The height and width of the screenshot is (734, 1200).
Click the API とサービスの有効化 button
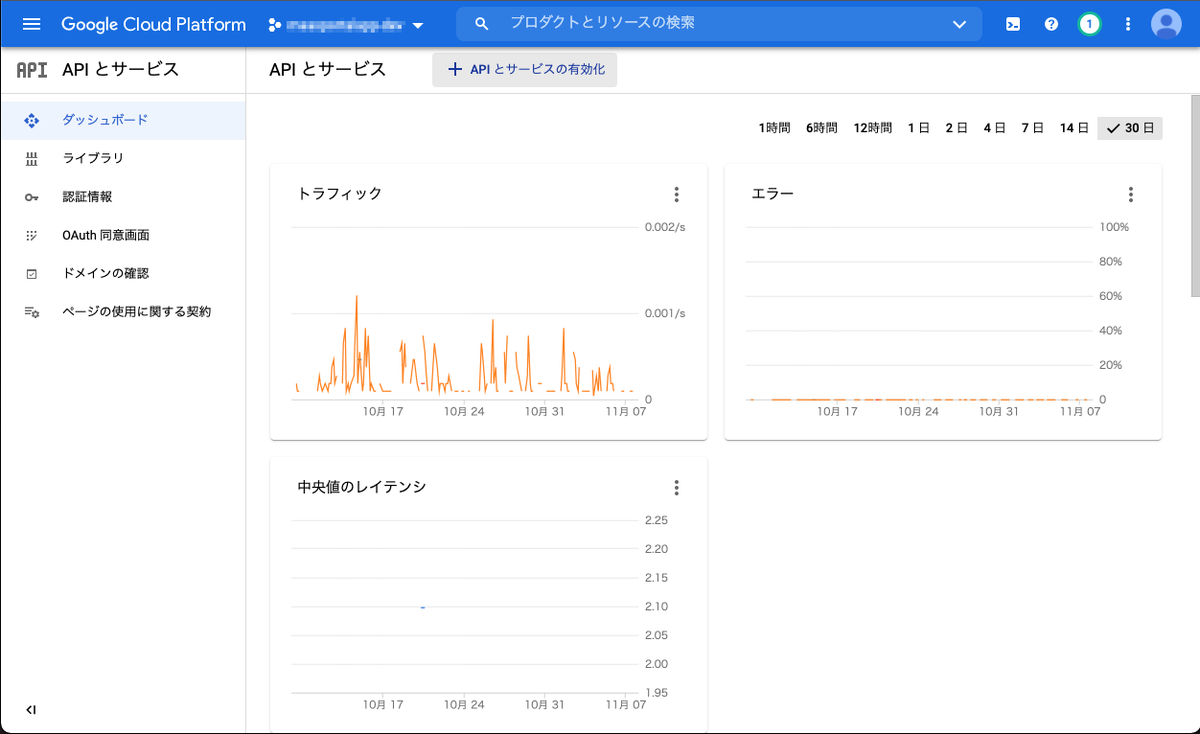click(x=524, y=69)
